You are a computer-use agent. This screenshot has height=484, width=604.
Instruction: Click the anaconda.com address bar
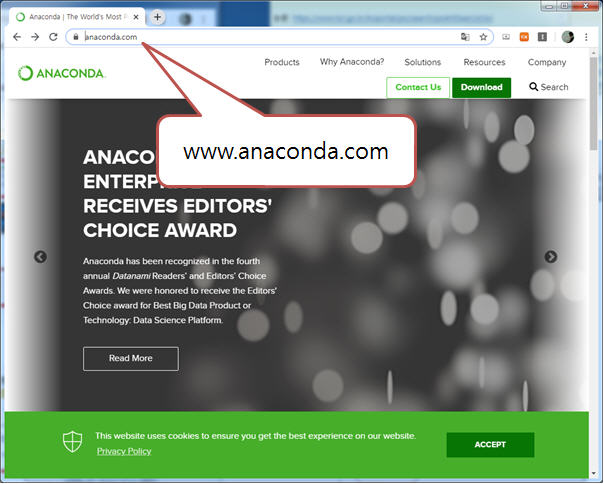tap(270, 37)
